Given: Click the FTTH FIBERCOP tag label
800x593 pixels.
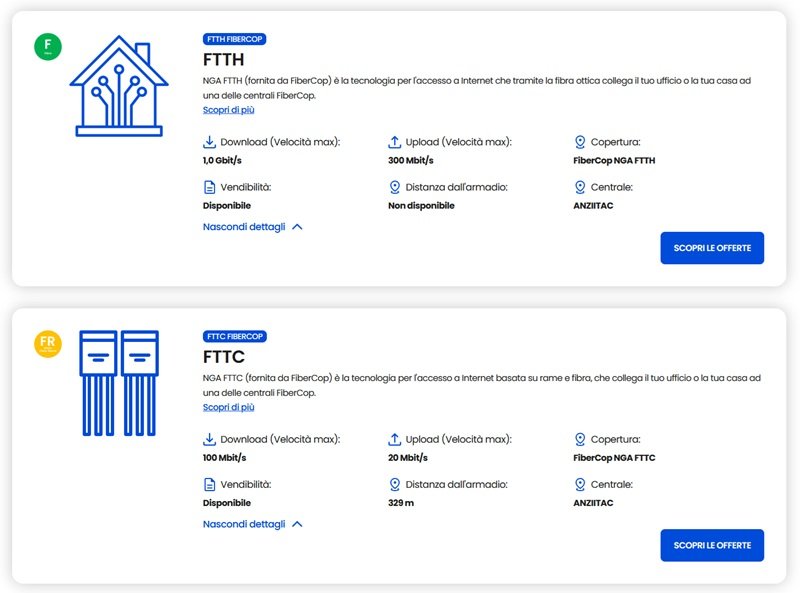Looking at the screenshot, I should [x=235, y=39].
